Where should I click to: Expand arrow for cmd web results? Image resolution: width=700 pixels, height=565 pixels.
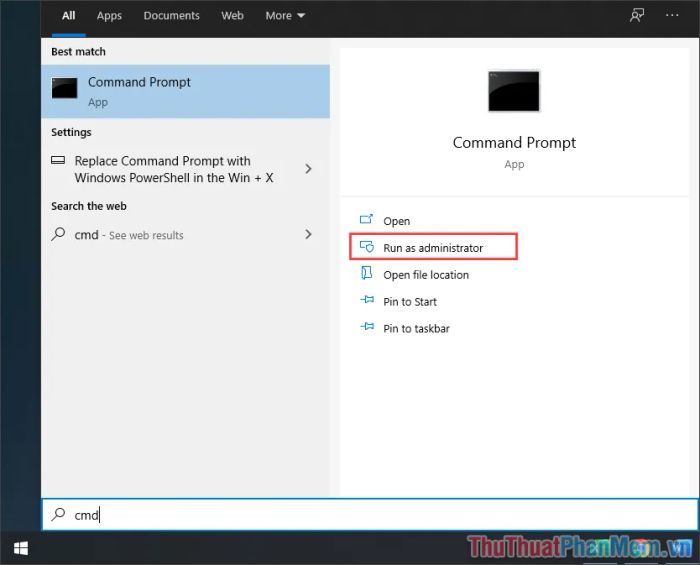click(308, 234)
